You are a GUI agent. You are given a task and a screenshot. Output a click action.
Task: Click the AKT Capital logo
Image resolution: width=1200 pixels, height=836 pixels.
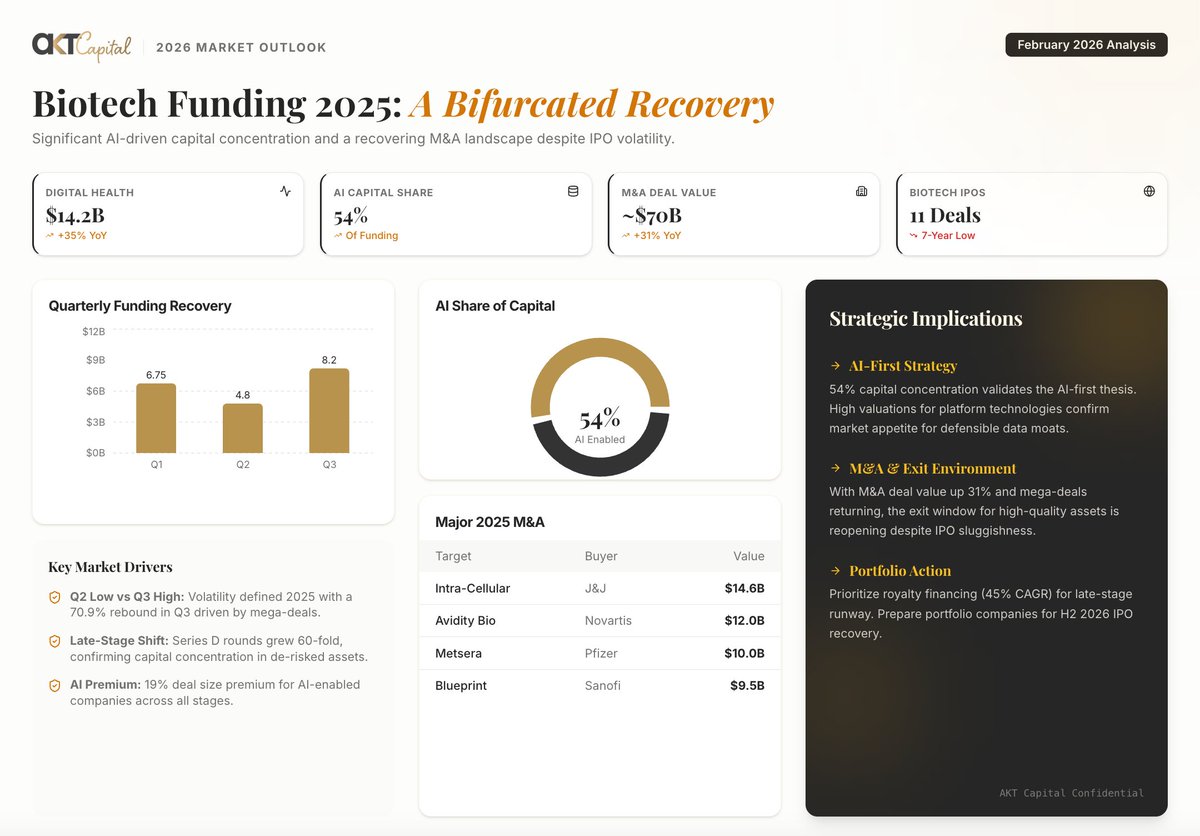coord(81,45)
